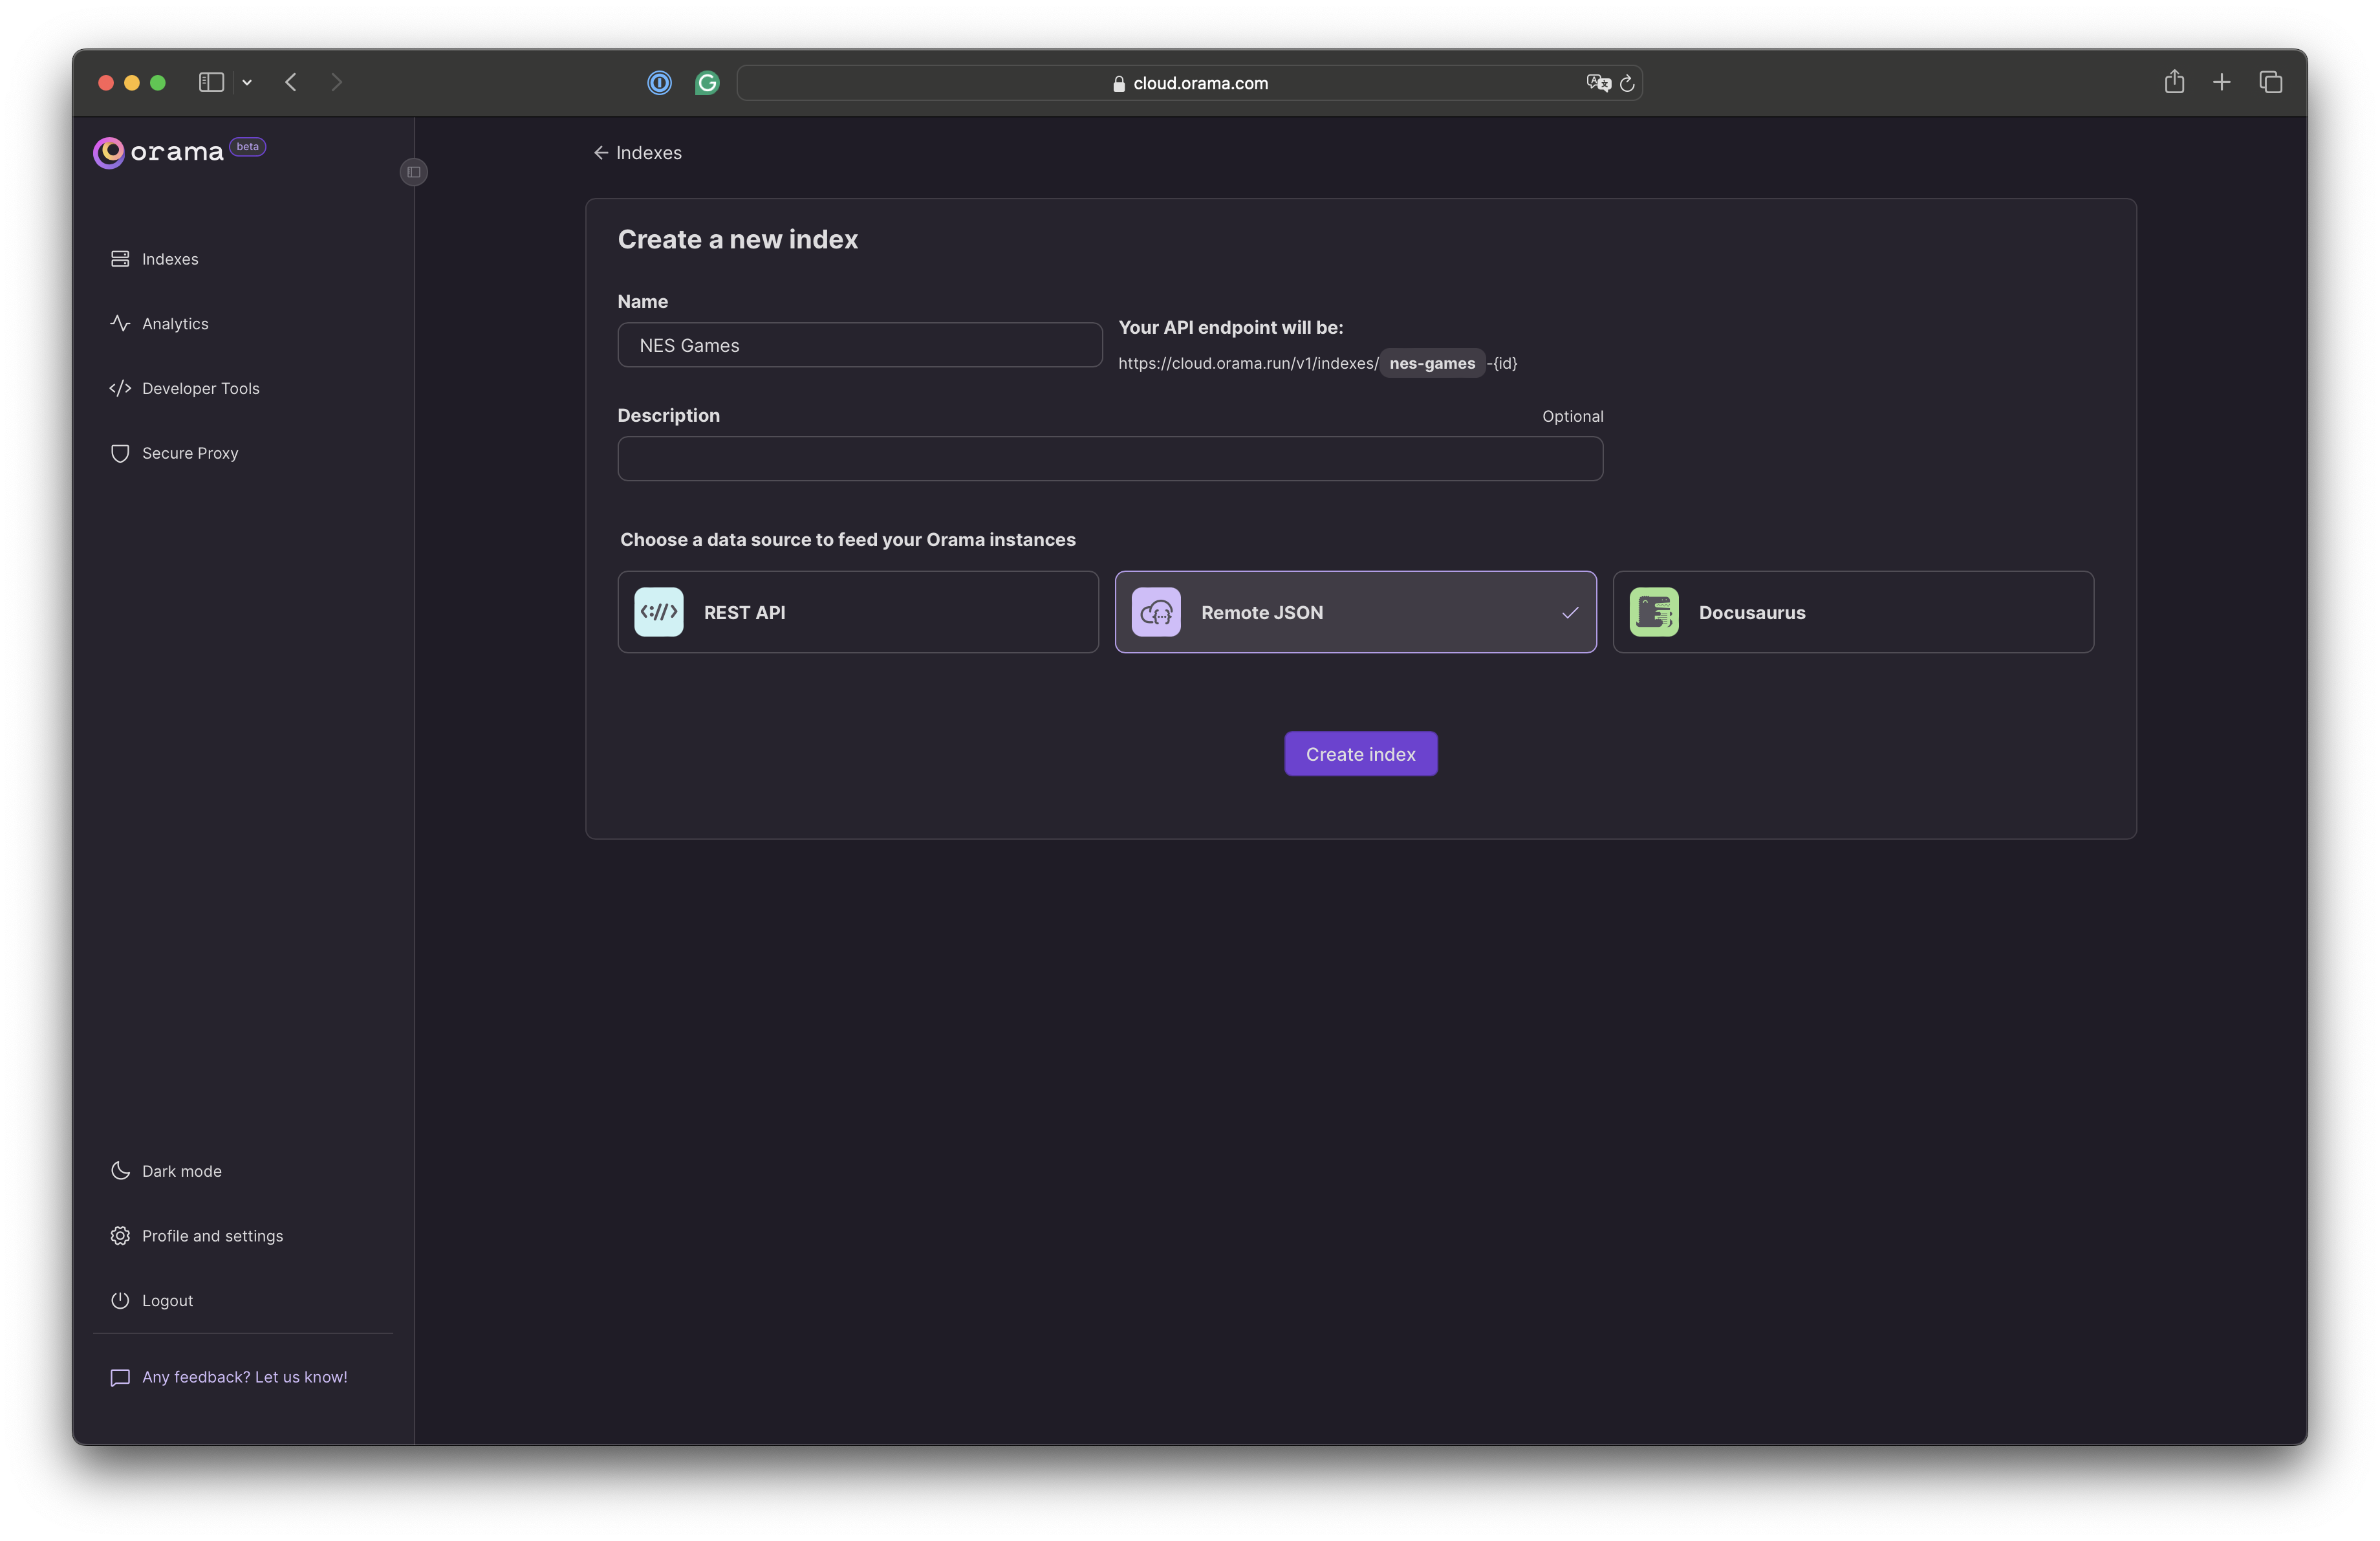Open the Grammarly extension icon
Screen dimensions: 2380x1541
pyautogui.click(x=707, y=83)
